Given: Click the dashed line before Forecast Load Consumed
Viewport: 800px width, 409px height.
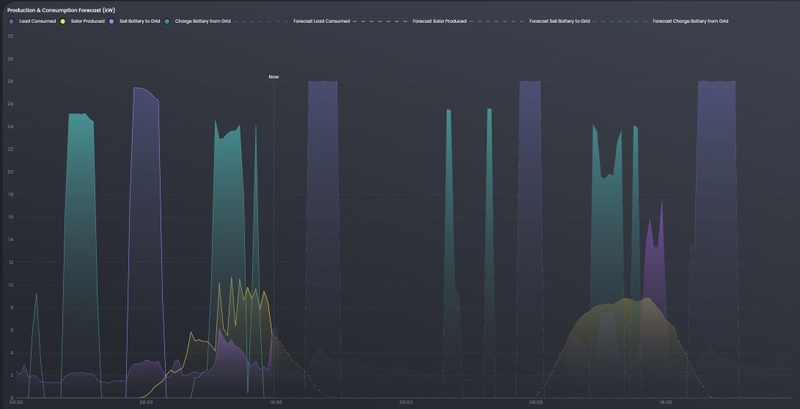Looking at the screenshot, I should click(262, 21).
